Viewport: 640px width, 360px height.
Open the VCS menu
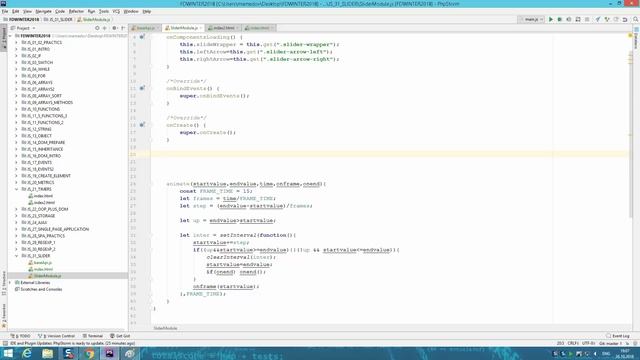click(116, 11)
